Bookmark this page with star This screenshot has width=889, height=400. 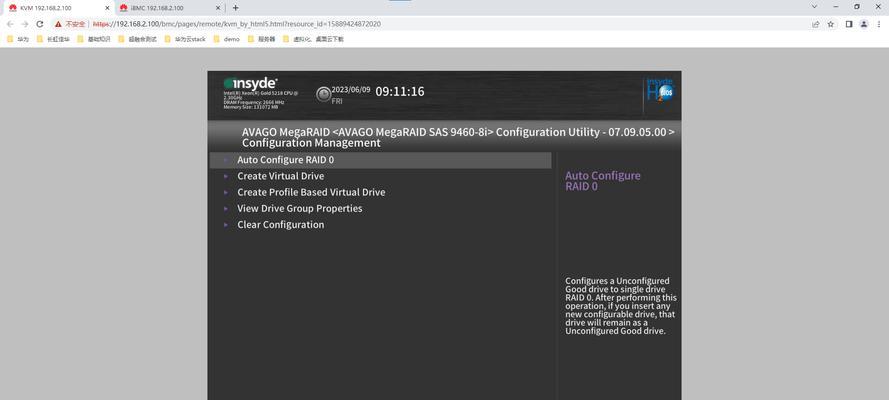point(831,24)
